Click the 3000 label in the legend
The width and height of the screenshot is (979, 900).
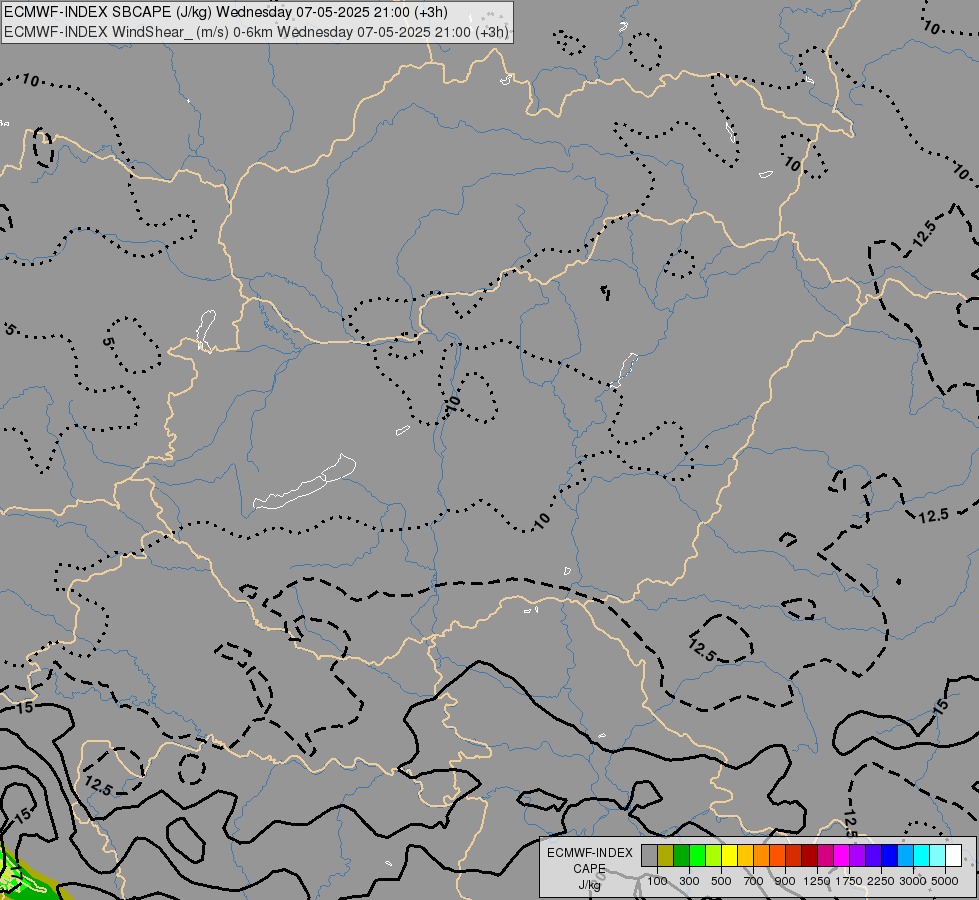pyautogui.click(x=913, y=881)
